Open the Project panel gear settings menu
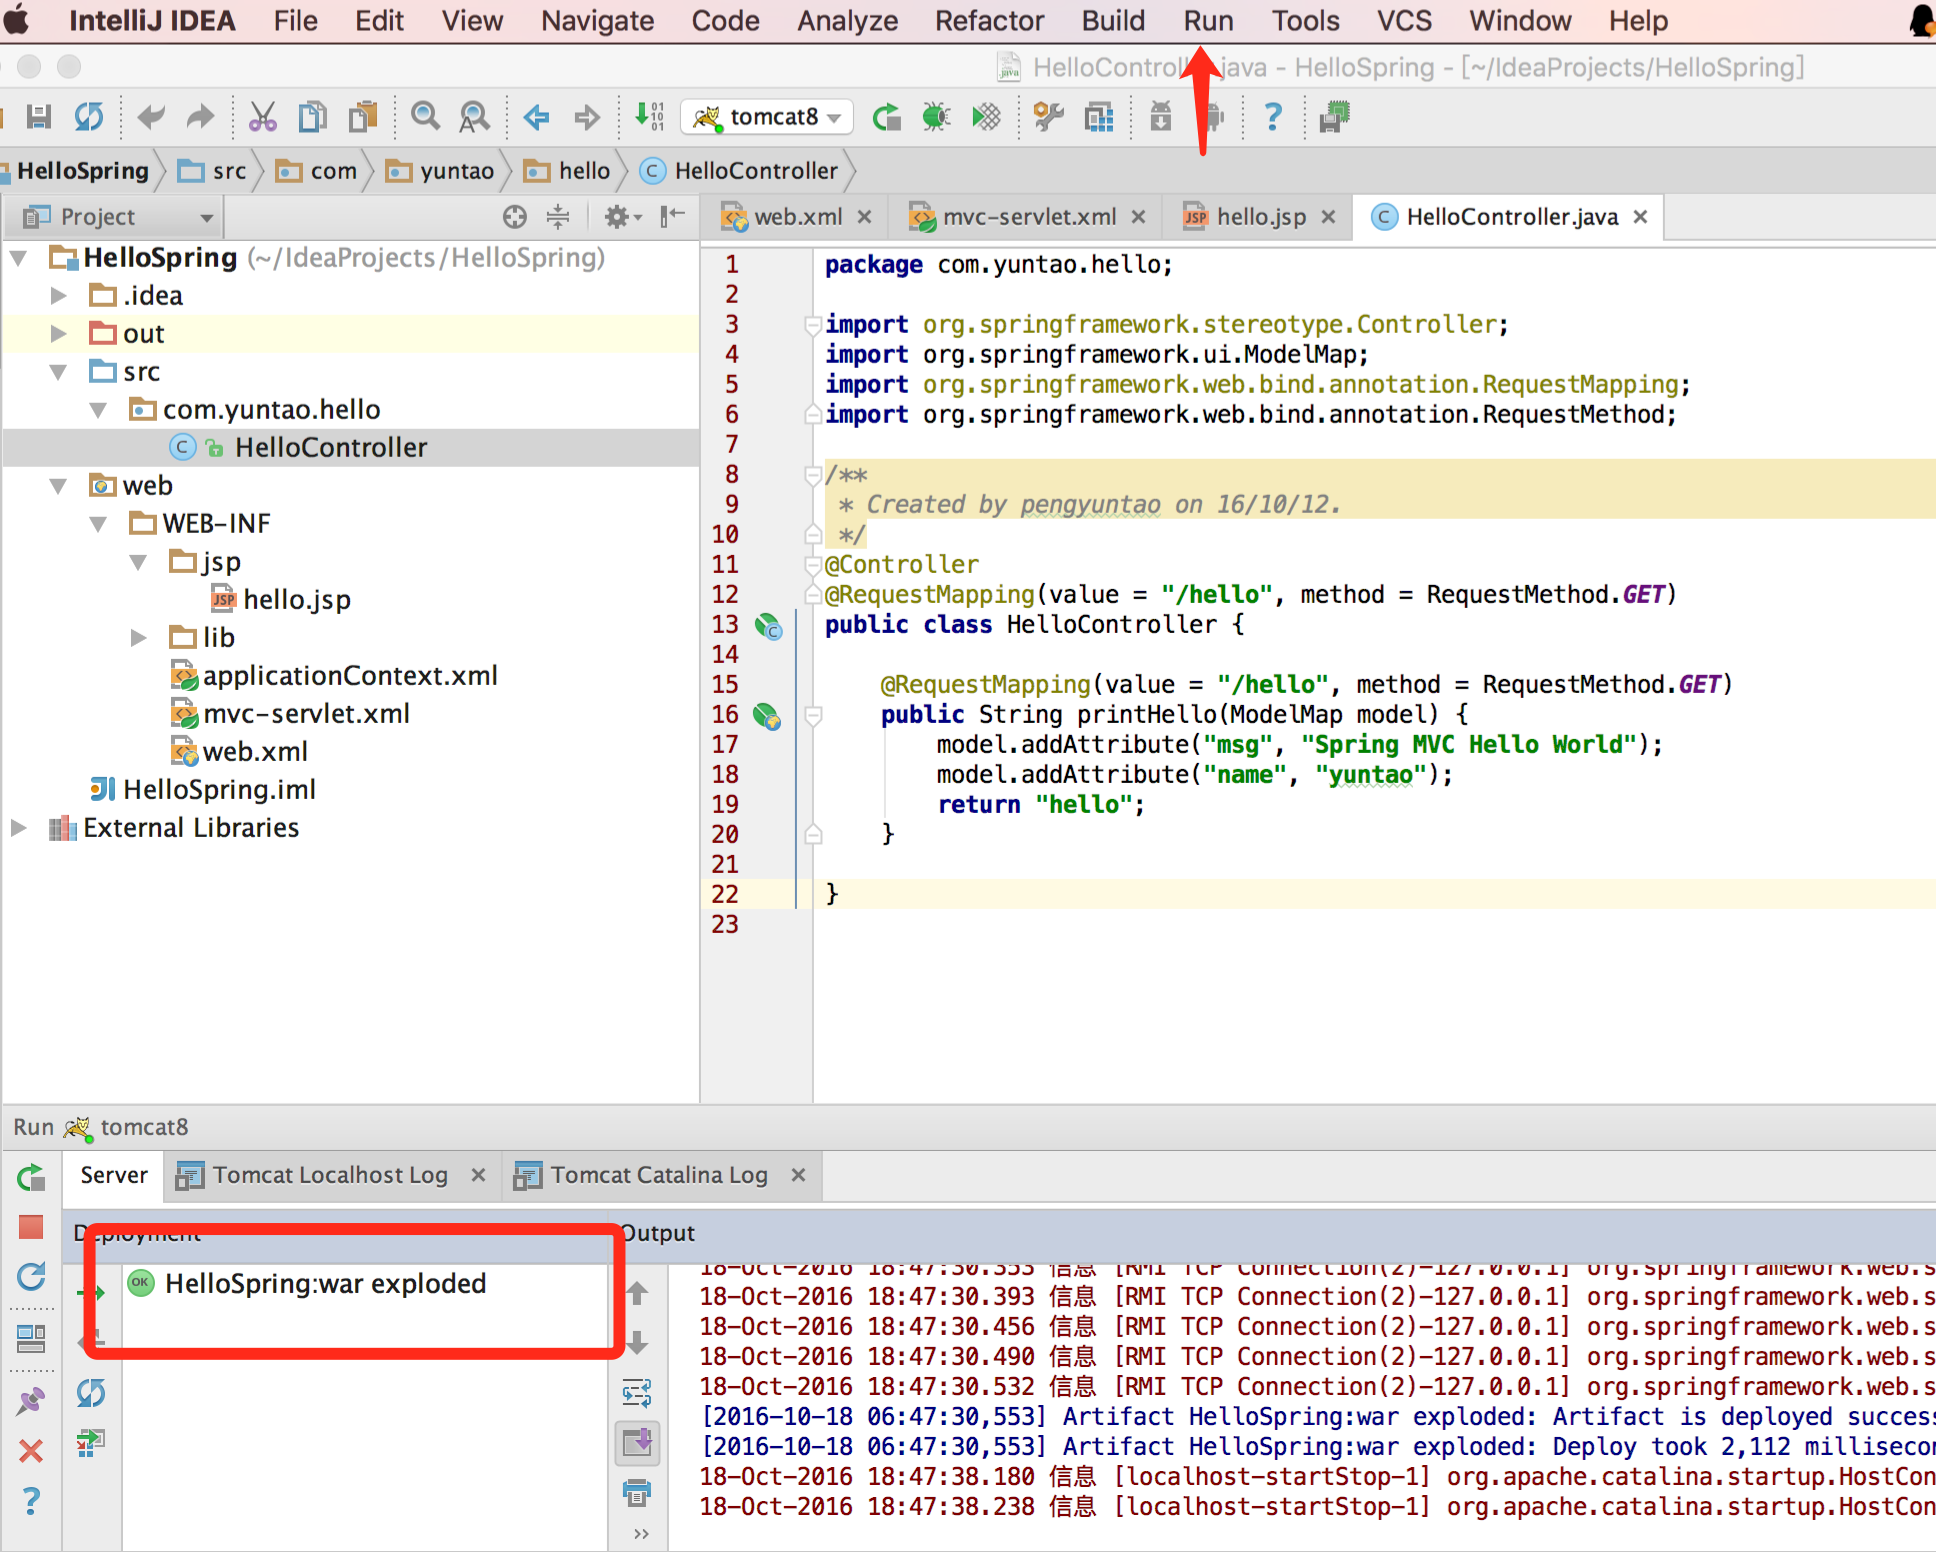The width and height of the screenshot is (1936, 1552). pos(622,216)
